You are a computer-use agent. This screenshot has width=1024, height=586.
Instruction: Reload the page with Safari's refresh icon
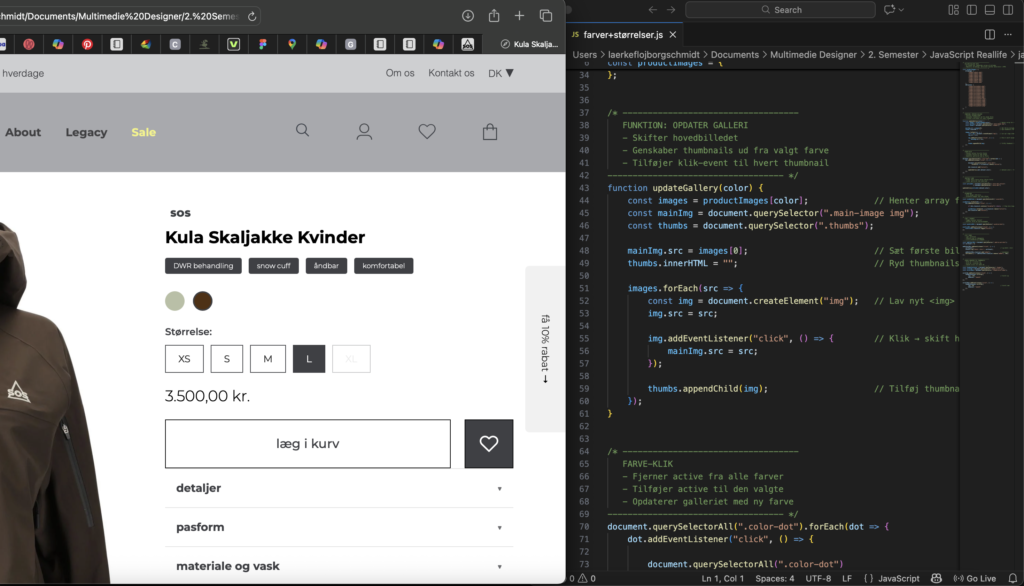(252, 16)
